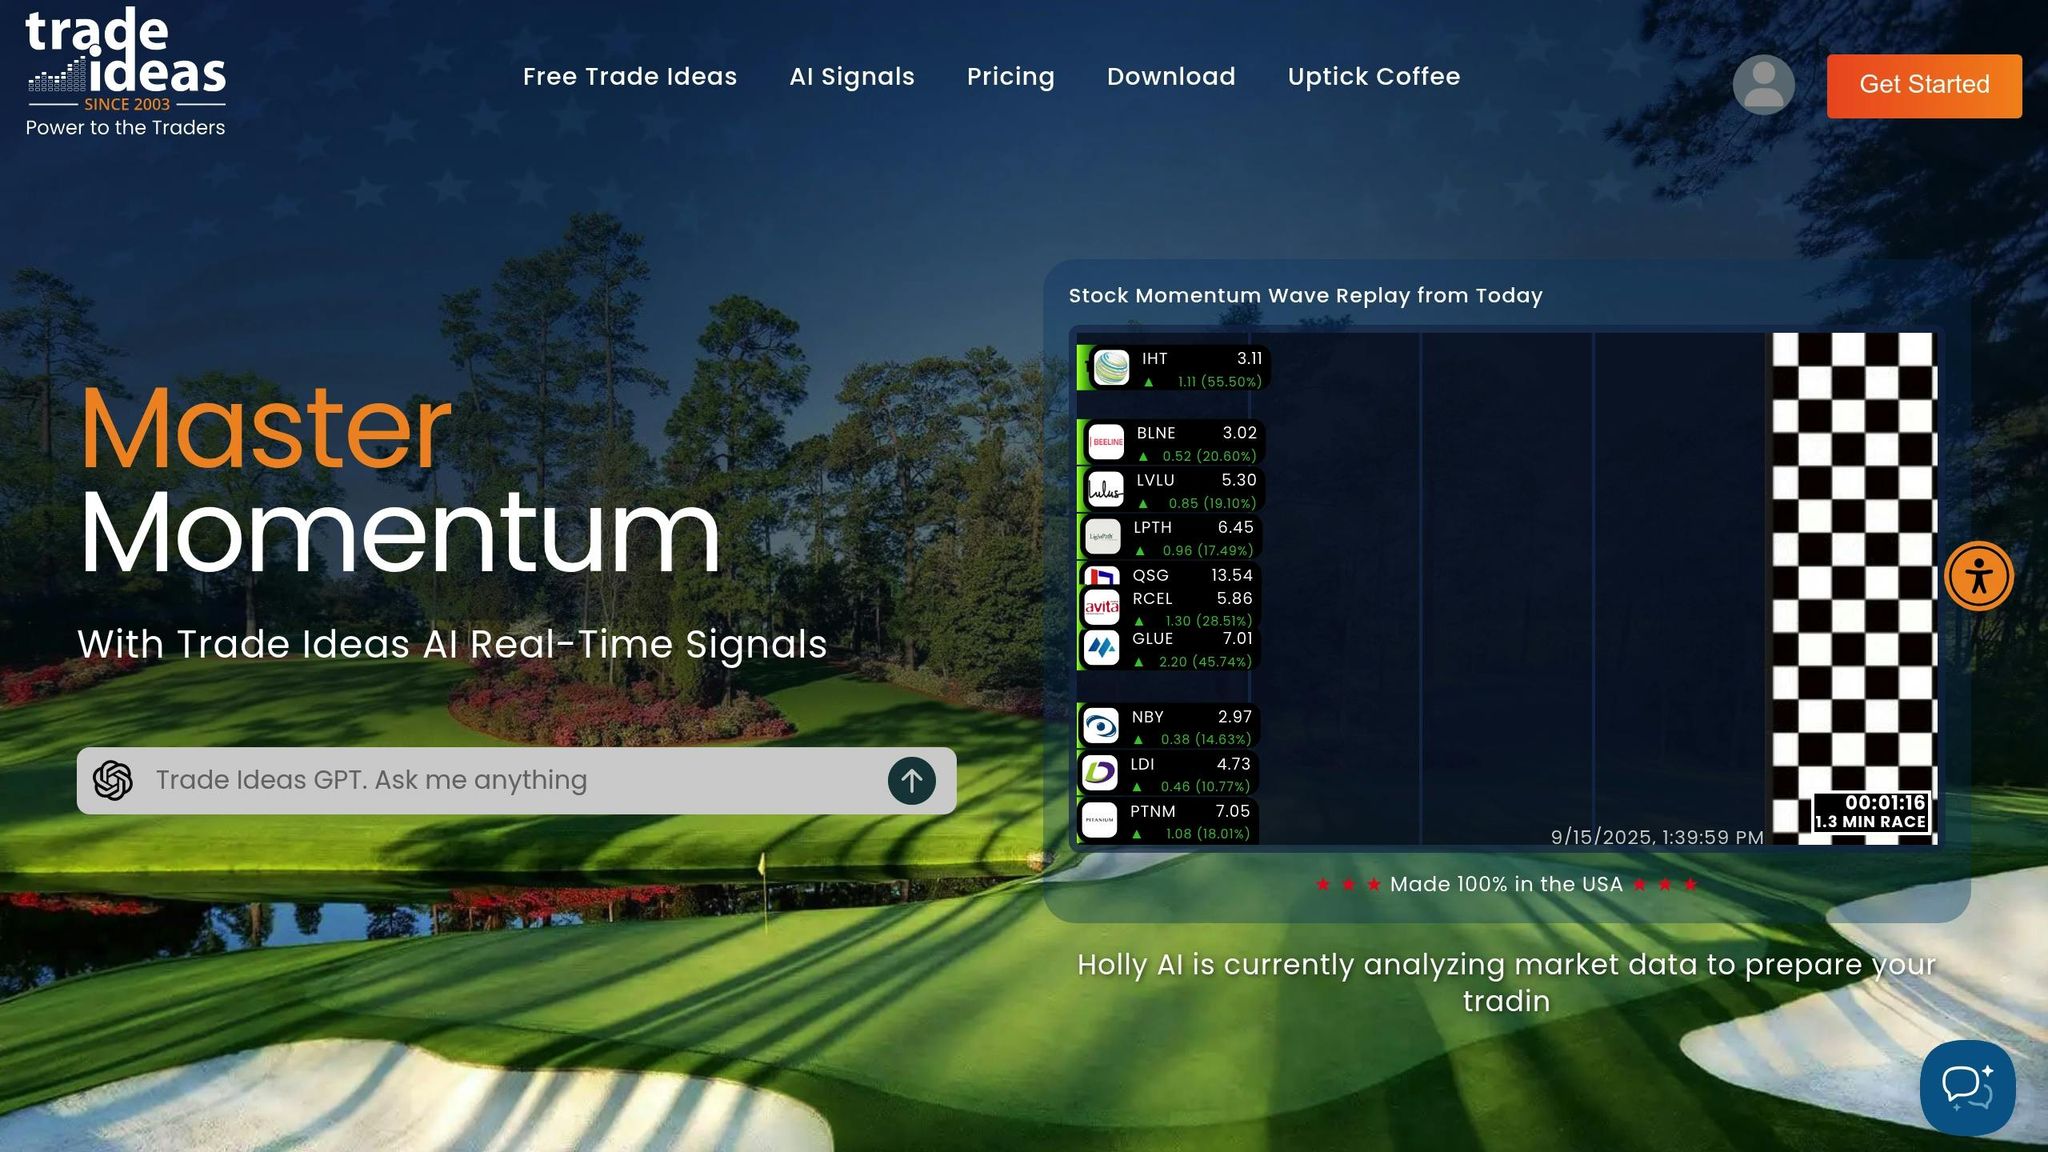Click the QSG stock logo icon
Screen dimensions: 2048x1152
click(x=1102, y=576)
